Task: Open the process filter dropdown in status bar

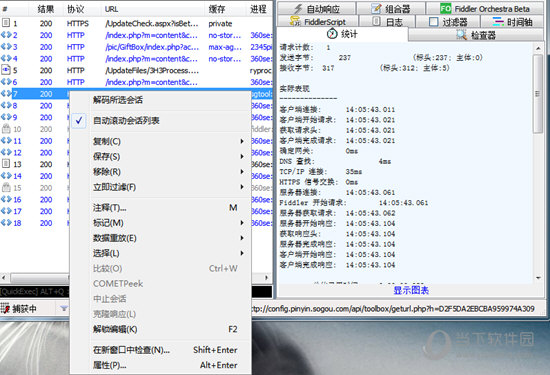Action: click(63, 308)
